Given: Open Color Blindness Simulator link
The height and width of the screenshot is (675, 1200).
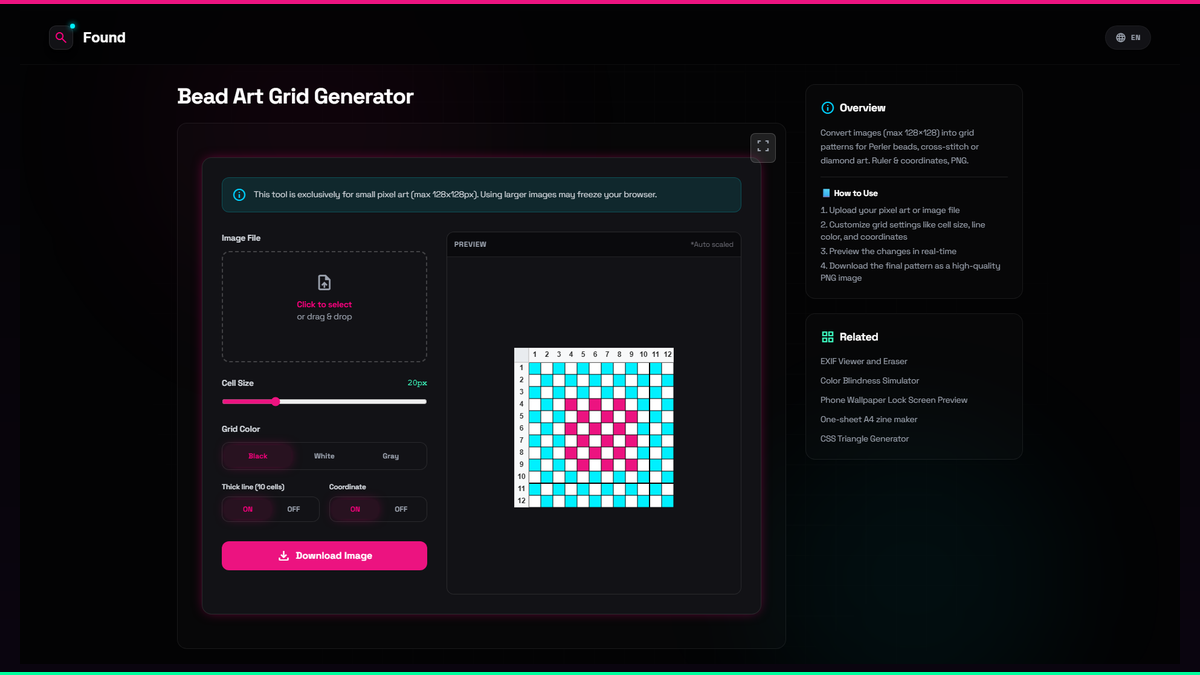Looking at the screenshot, I should 870,381.
